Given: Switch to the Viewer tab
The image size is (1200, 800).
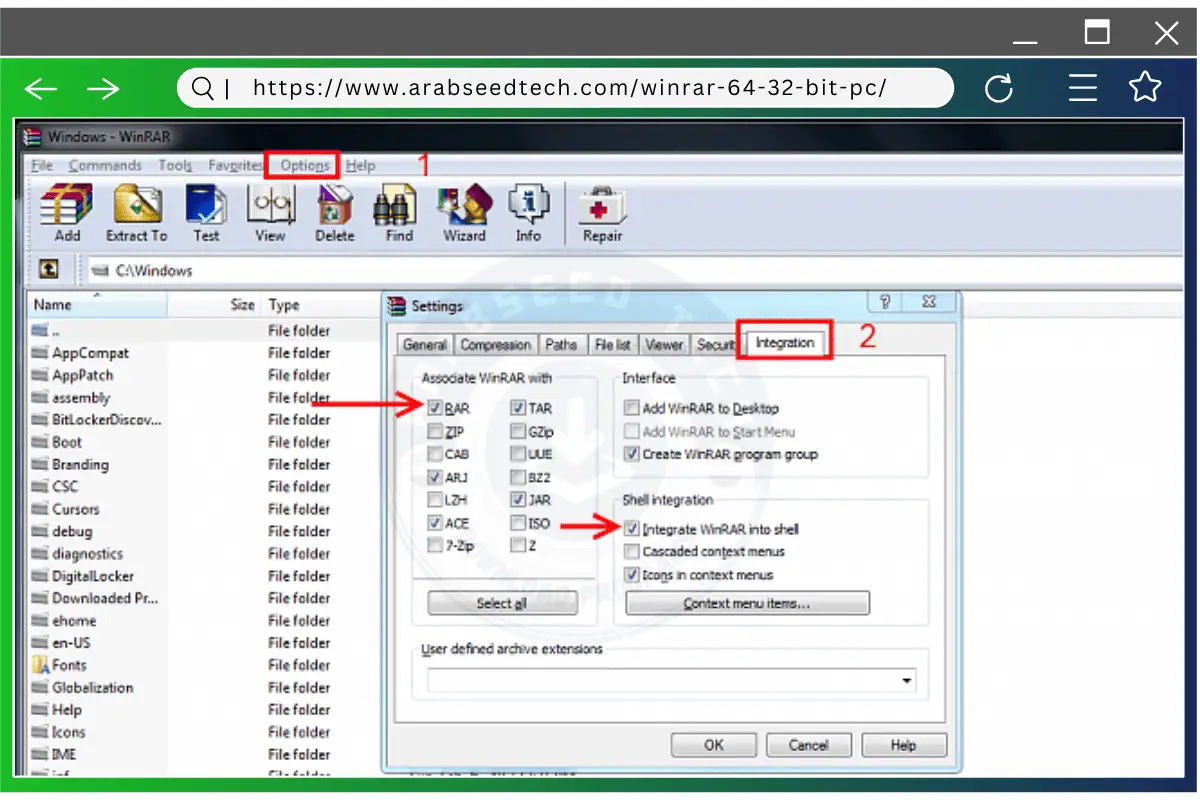Looking at the screenshot, I should coord(664,344).
